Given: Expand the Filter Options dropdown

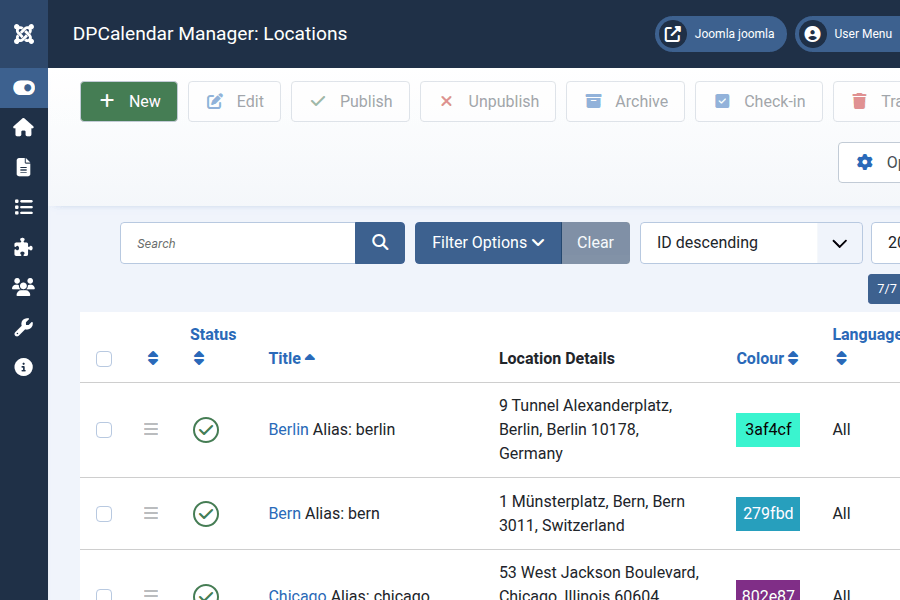Looking at the screenshot, I should [x=488, y=243].
